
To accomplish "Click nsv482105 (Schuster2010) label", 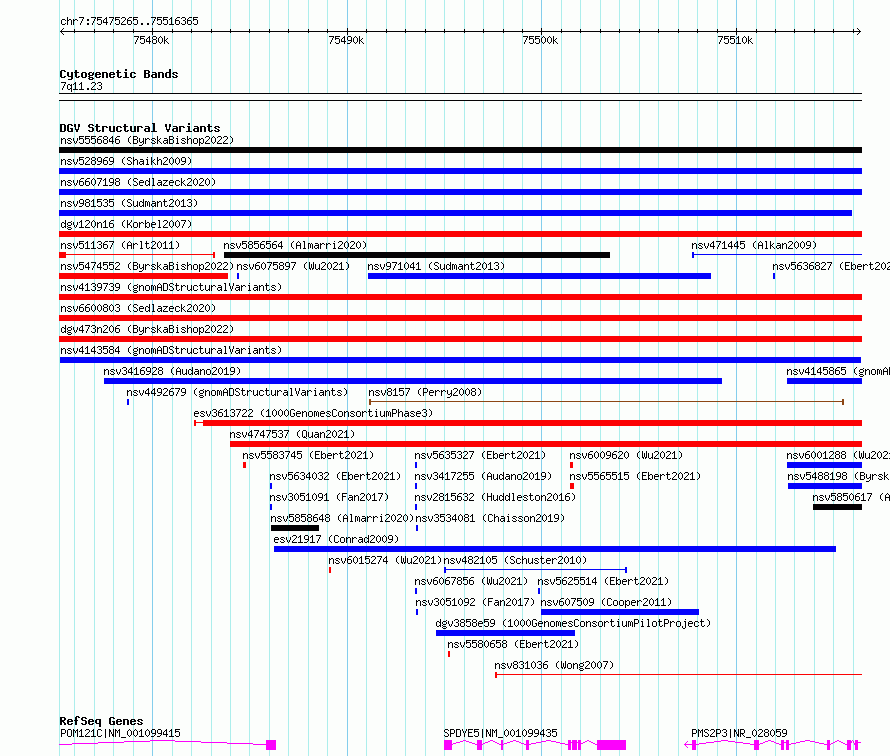I will click(x=515, y=560).
